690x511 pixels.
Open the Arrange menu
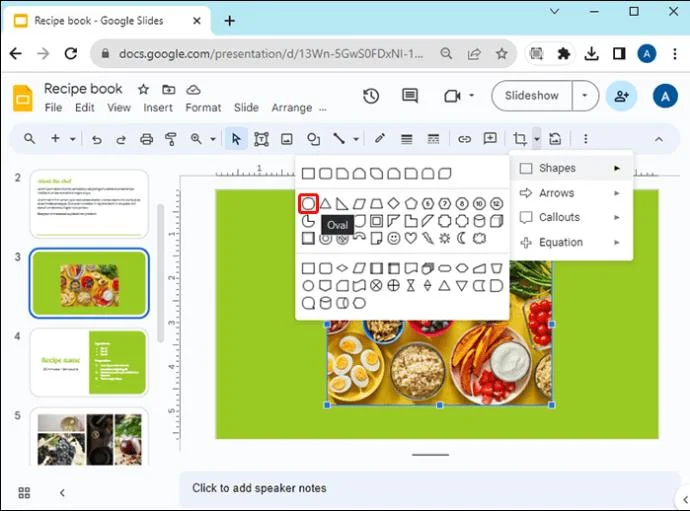291,108
